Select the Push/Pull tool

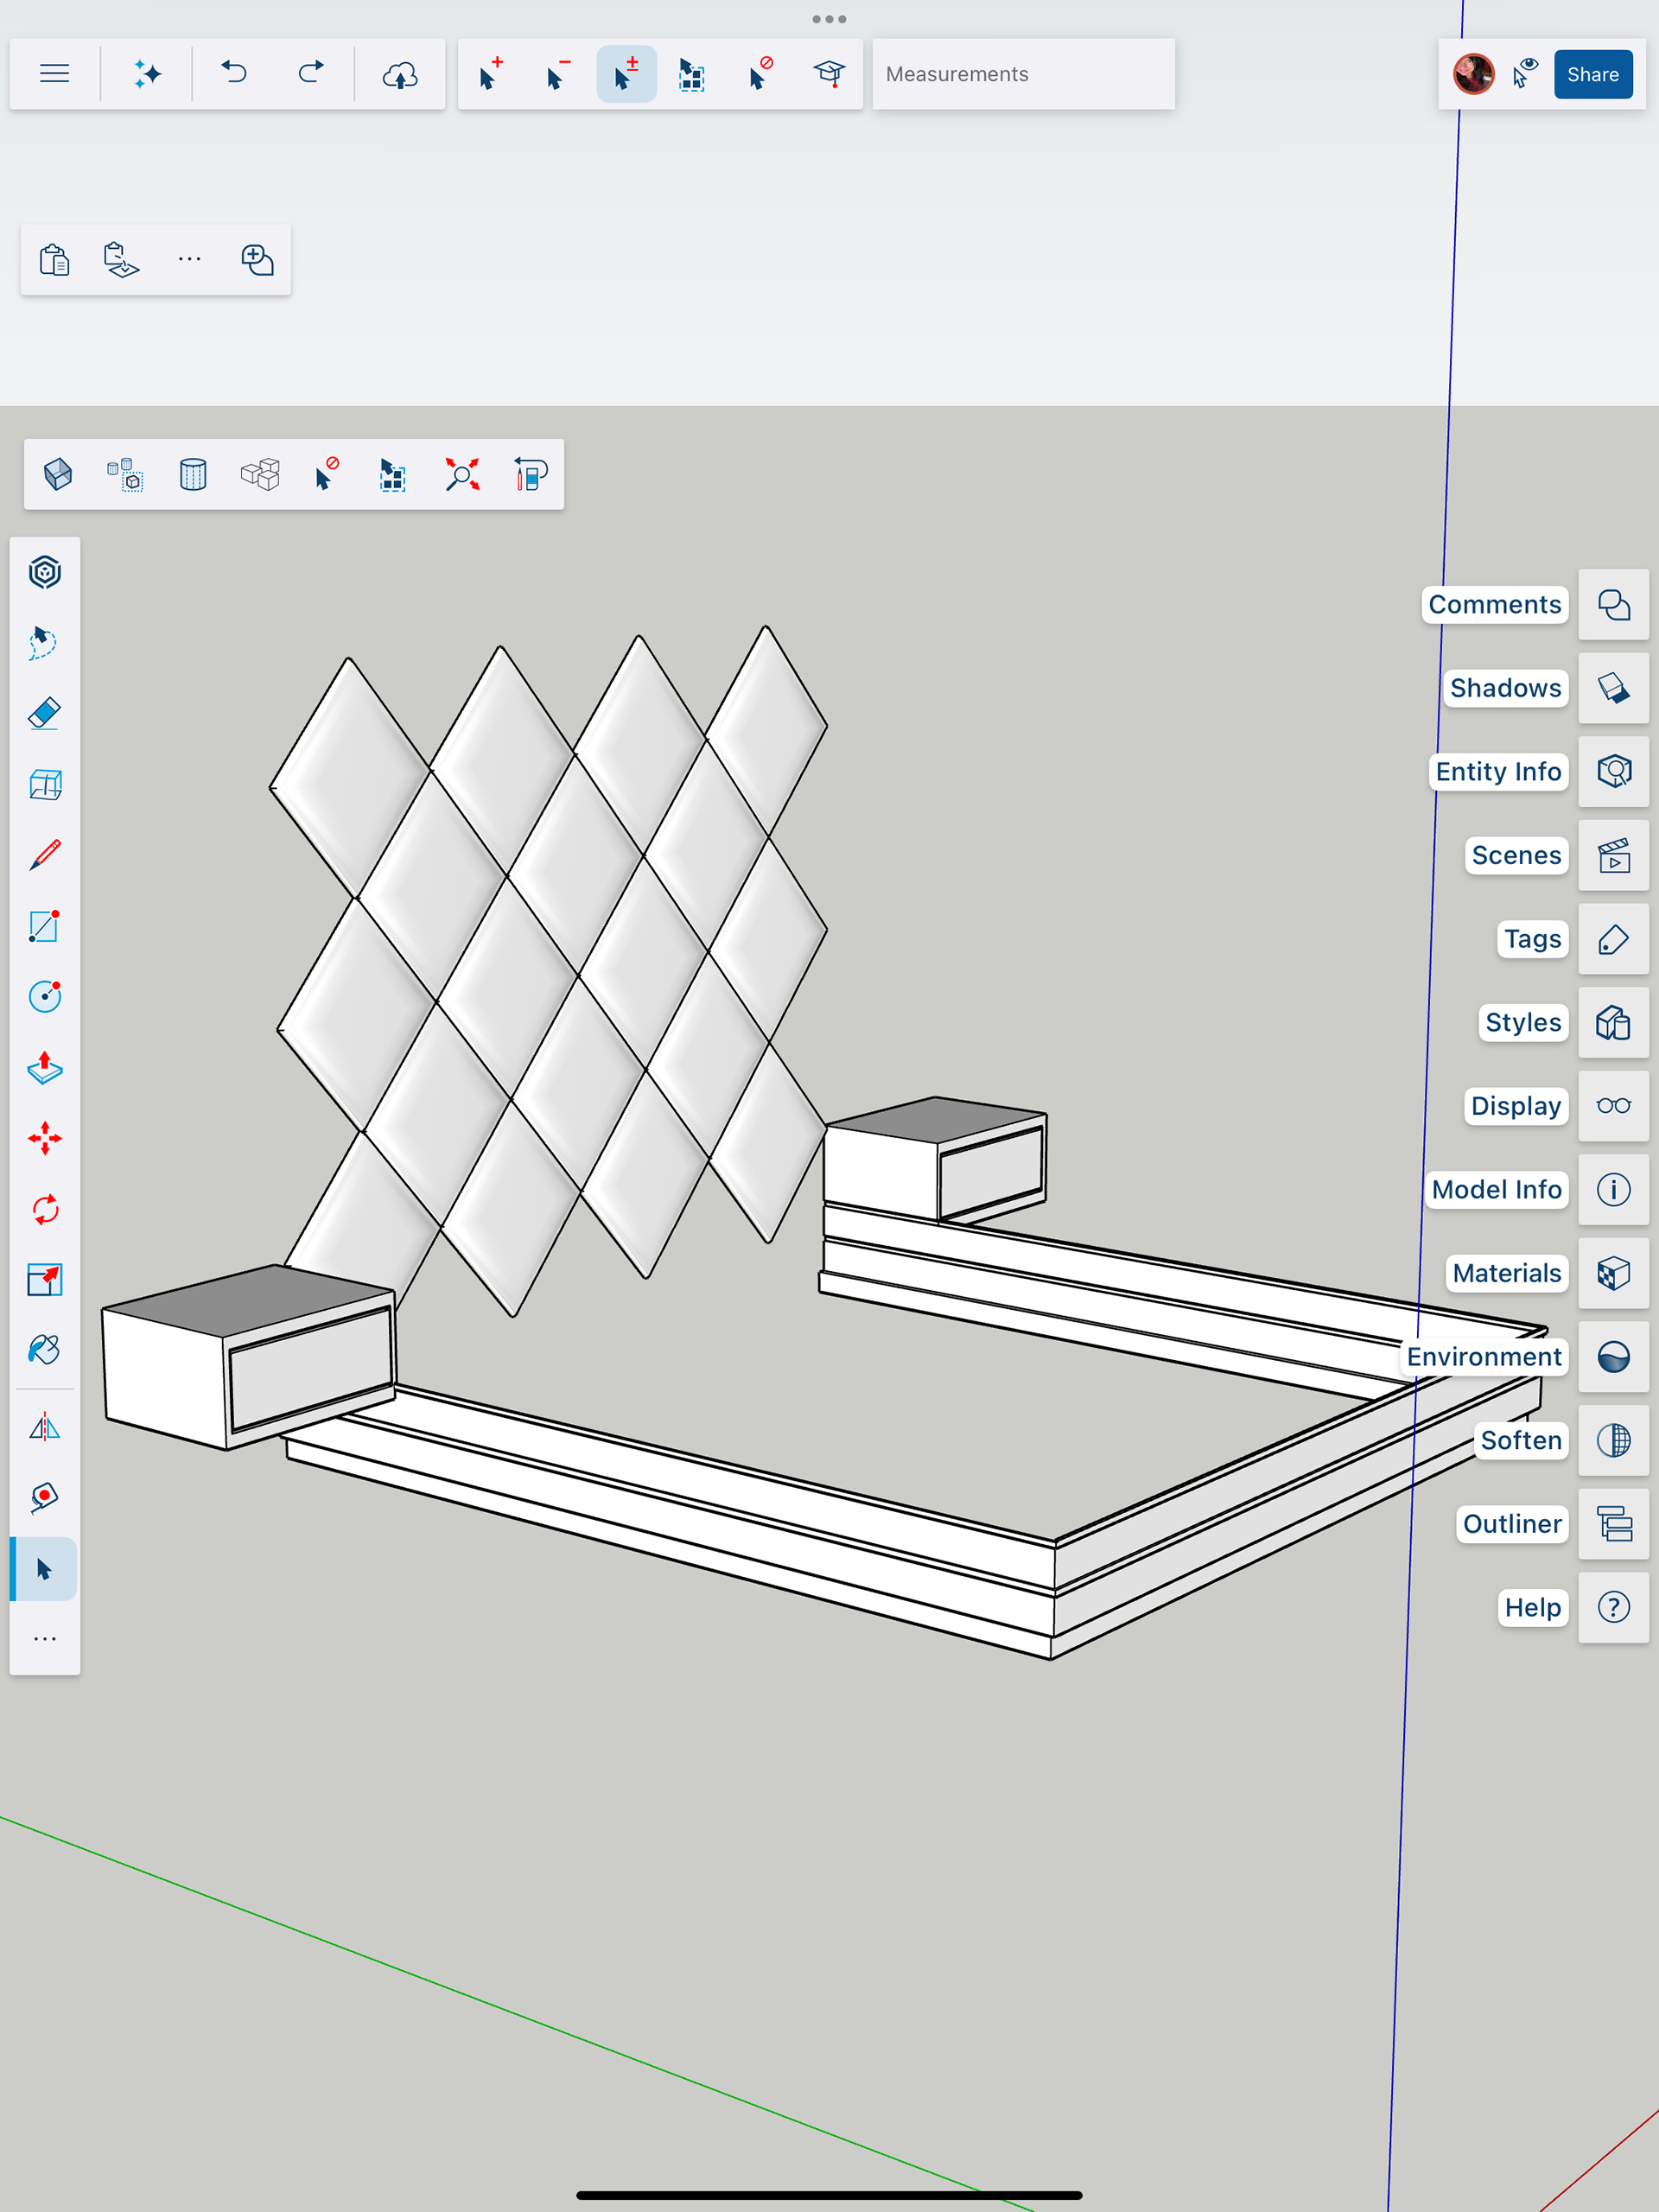coord(45,1068)
